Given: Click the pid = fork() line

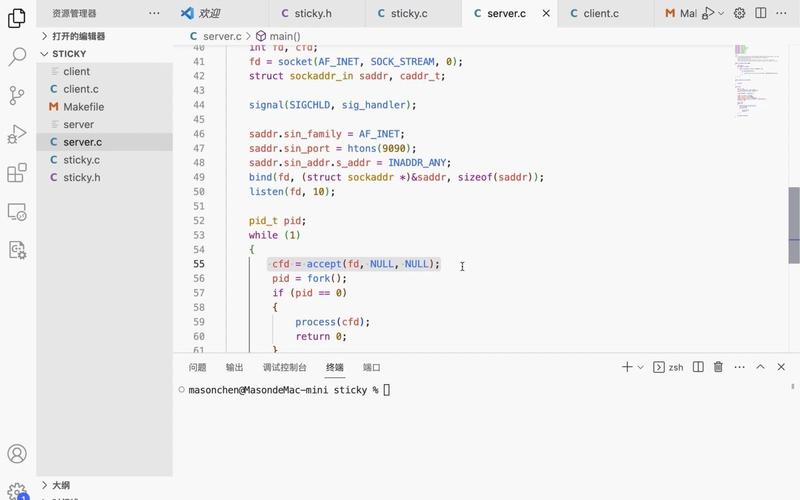Looking at the screenshot, I should (x=309, y=279).
